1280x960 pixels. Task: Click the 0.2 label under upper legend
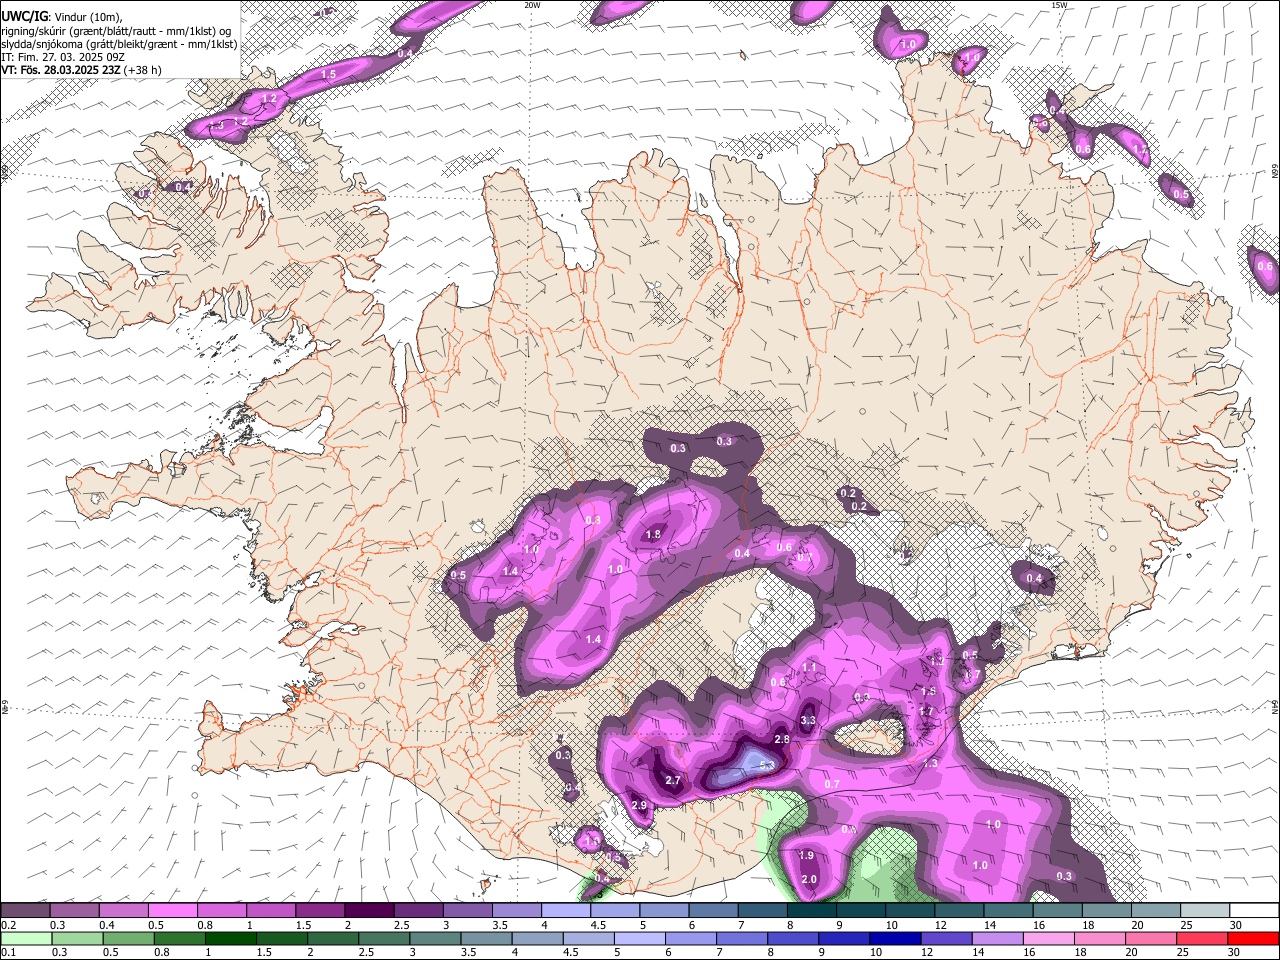(8, 925)
